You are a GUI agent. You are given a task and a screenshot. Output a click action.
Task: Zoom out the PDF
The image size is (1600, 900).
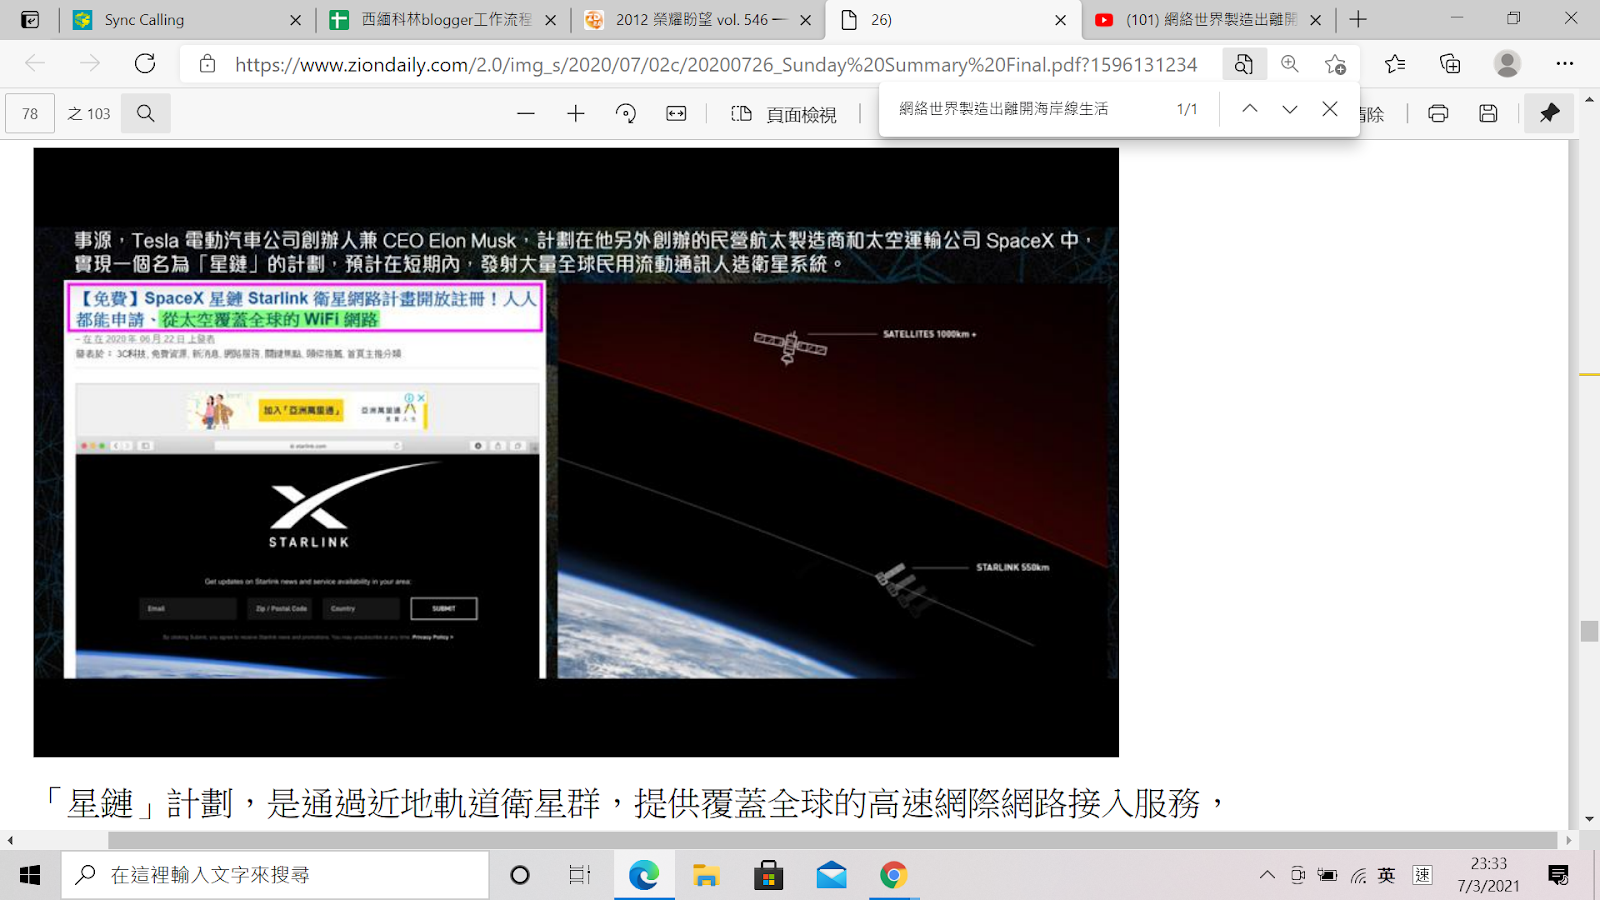526,114
